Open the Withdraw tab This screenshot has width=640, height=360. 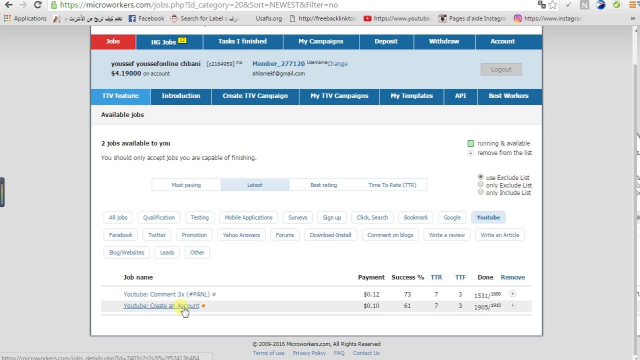pos(444,42)
